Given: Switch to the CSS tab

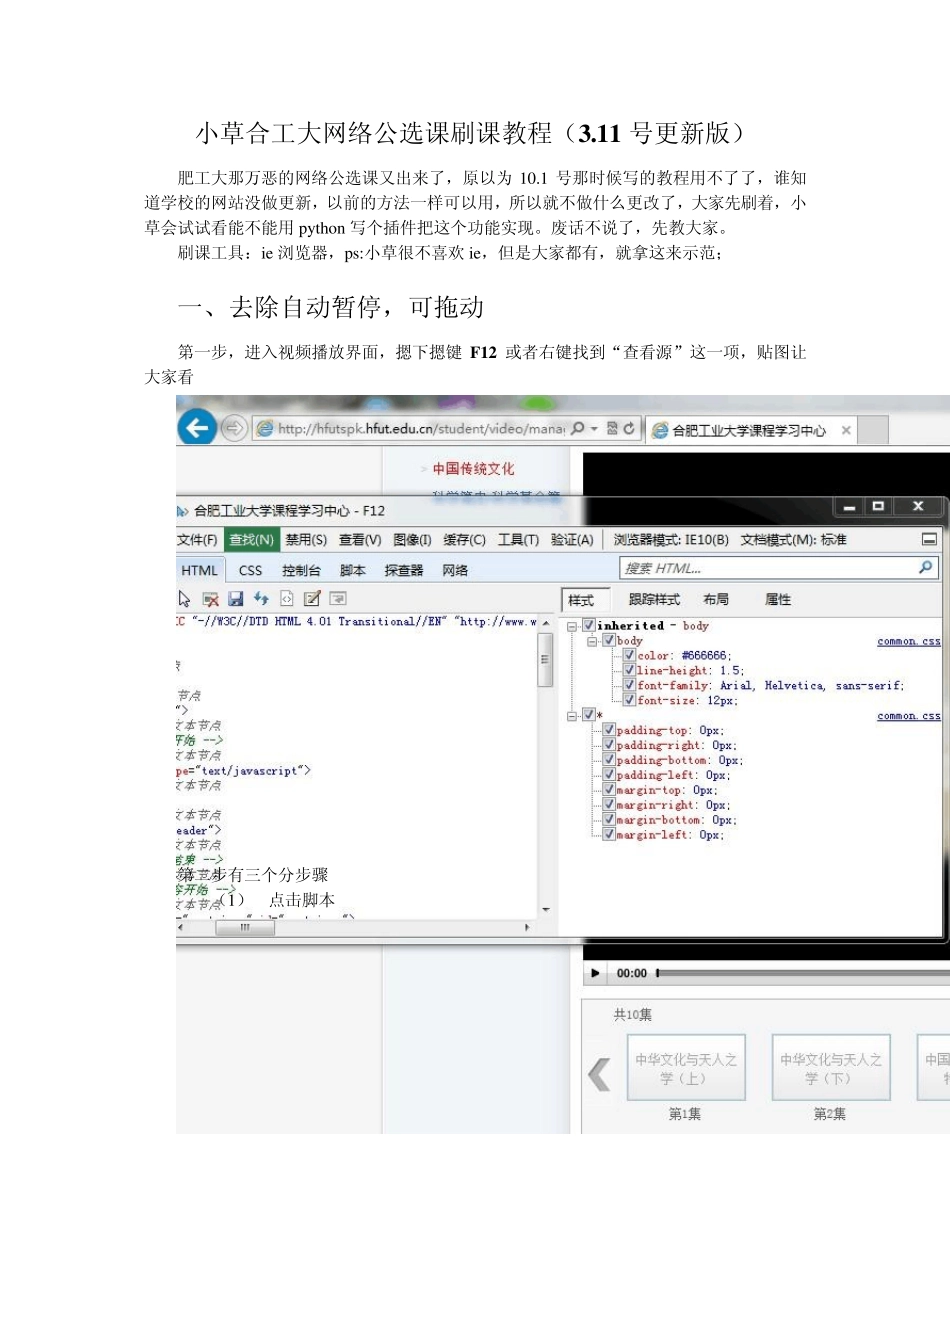Looking at the screenshot, I should click(x=250, y=570).
